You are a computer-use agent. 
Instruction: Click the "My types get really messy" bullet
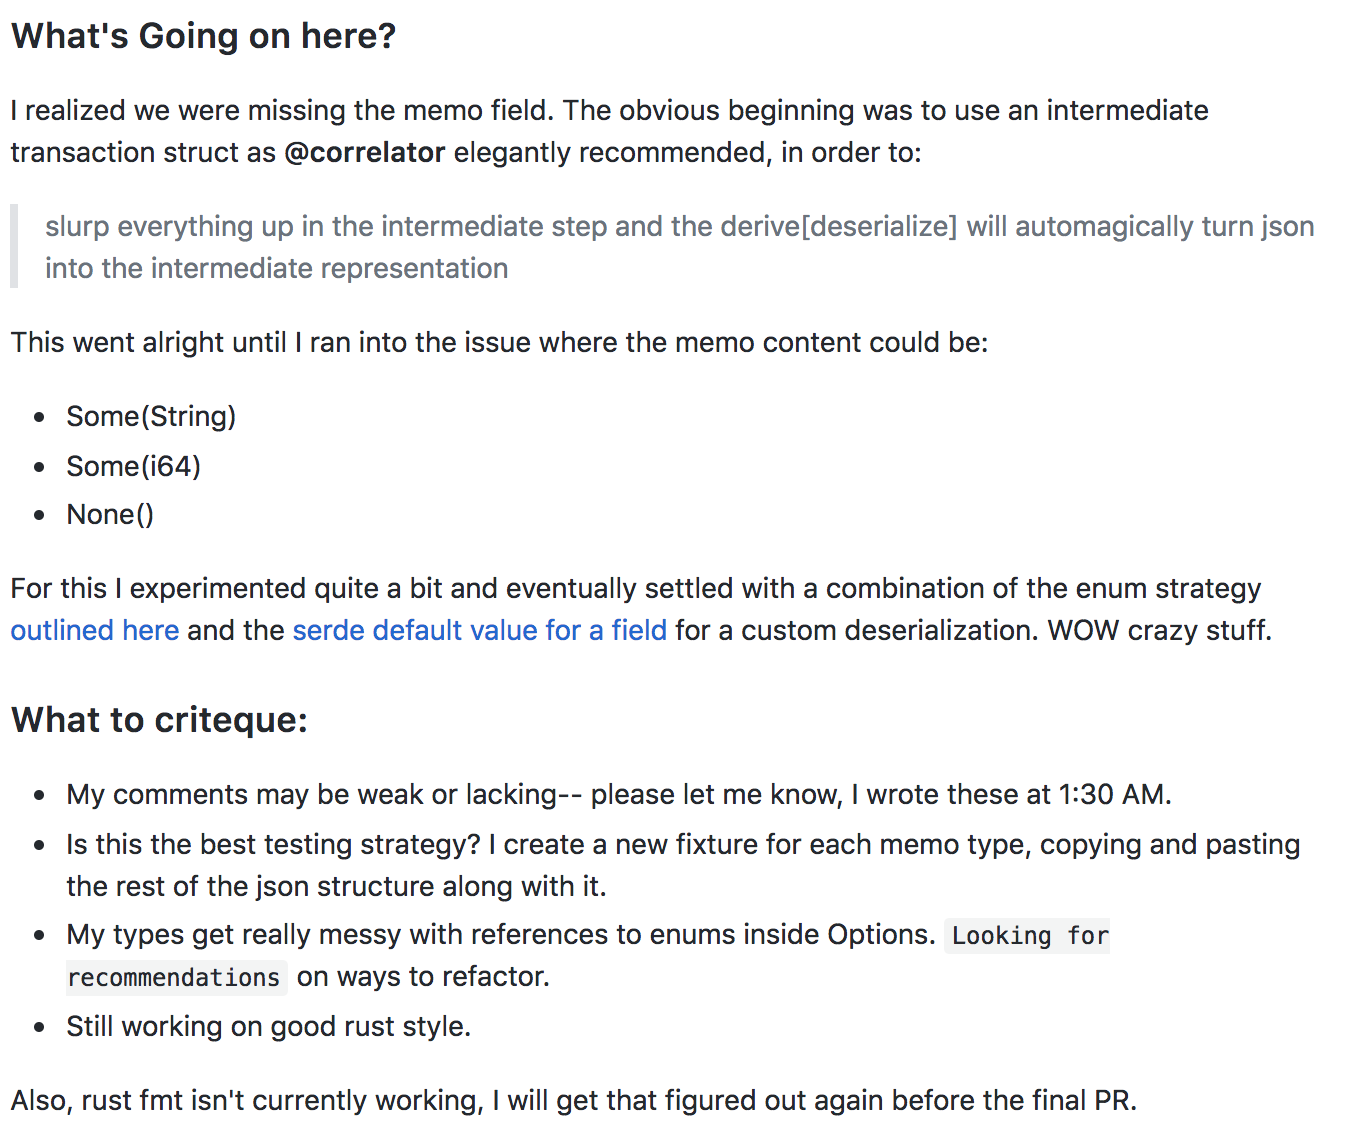pos(500,935)
